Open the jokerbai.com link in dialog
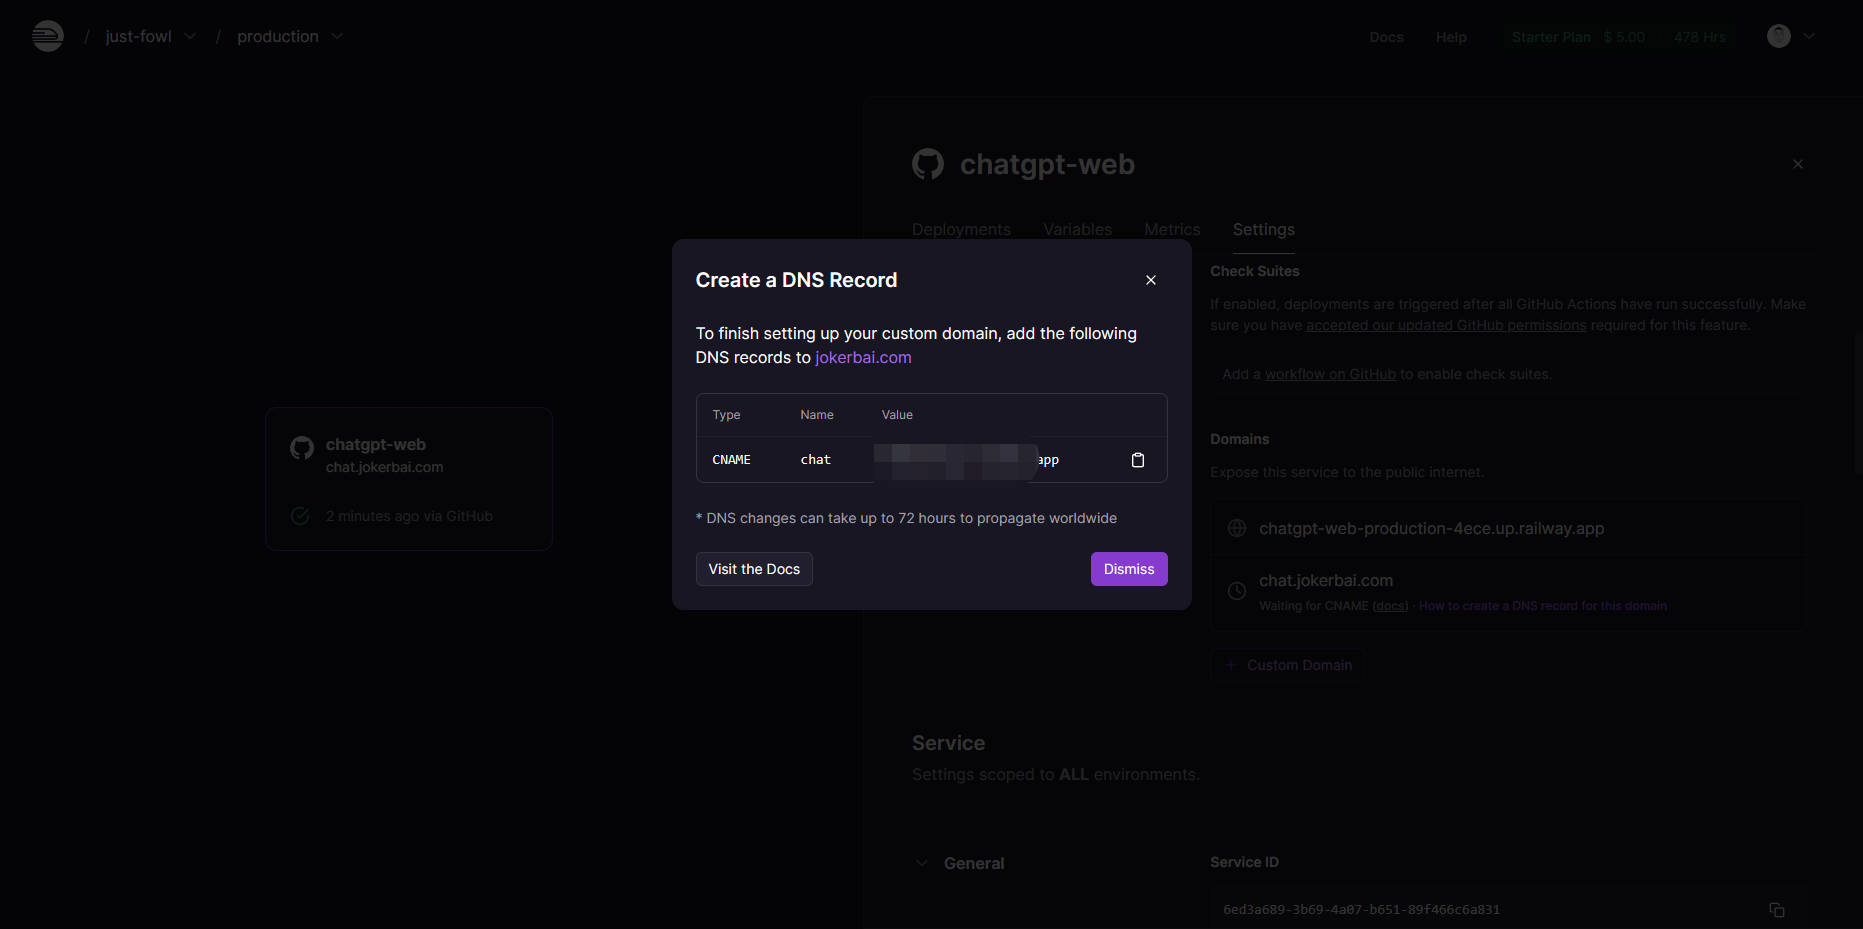This screenshot has width=1863, height=929. pyautogui.click(x=863, y=357)
